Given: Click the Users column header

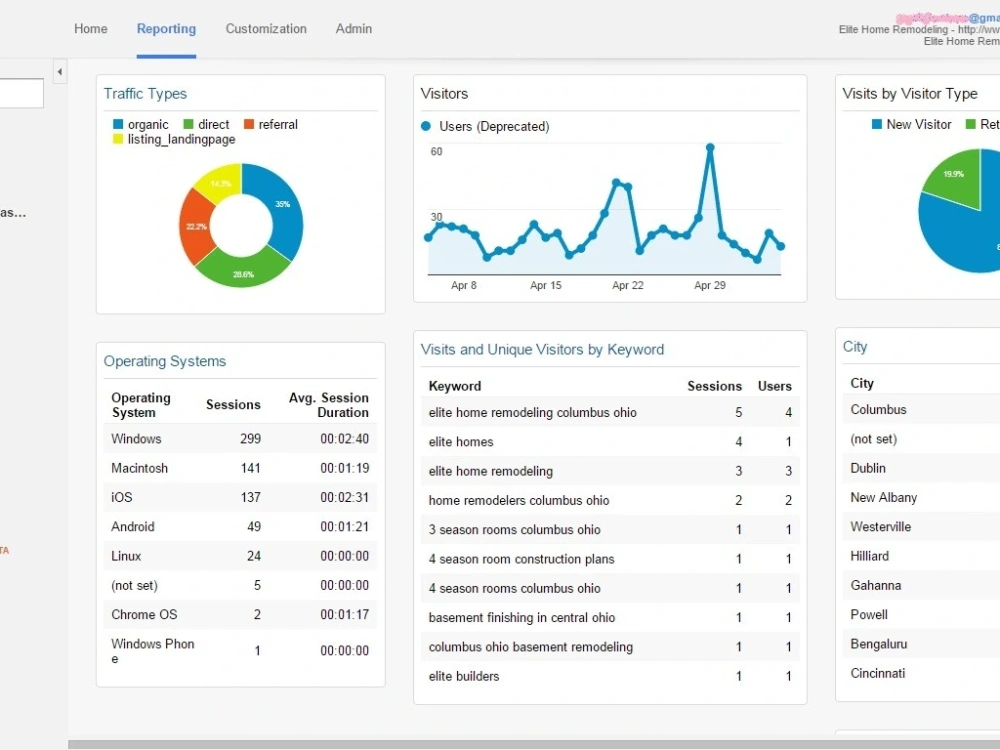Looking at the screenshot, I should tap(775, 386).
